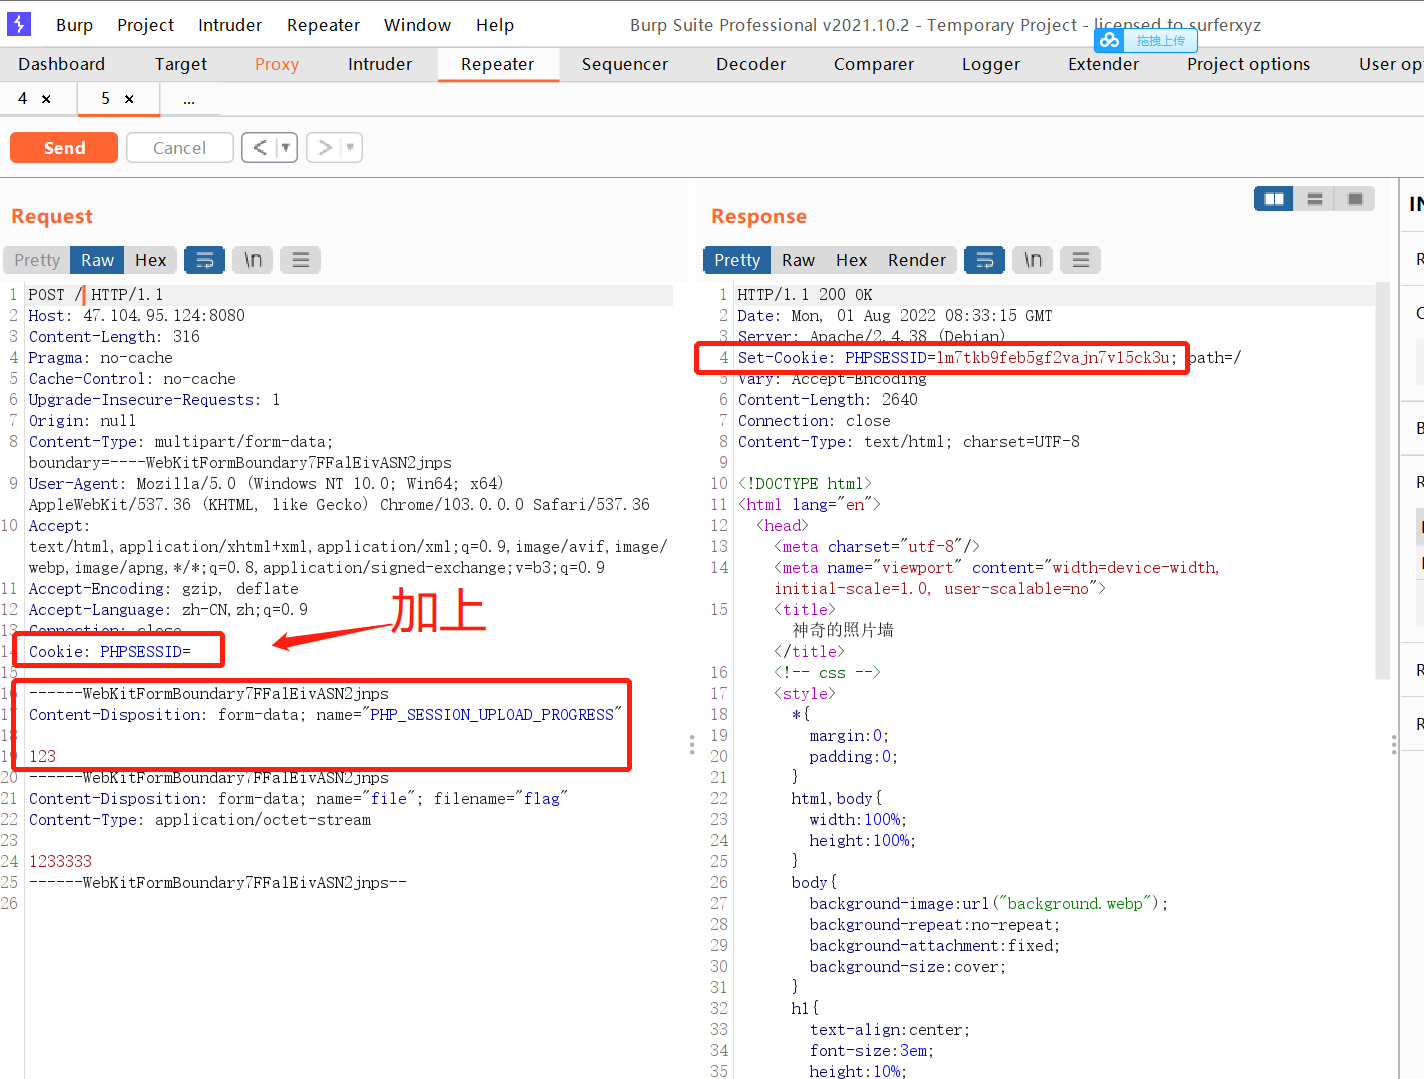
Task: Switch to the Logger tab
Action: click(x=991, y=64)
